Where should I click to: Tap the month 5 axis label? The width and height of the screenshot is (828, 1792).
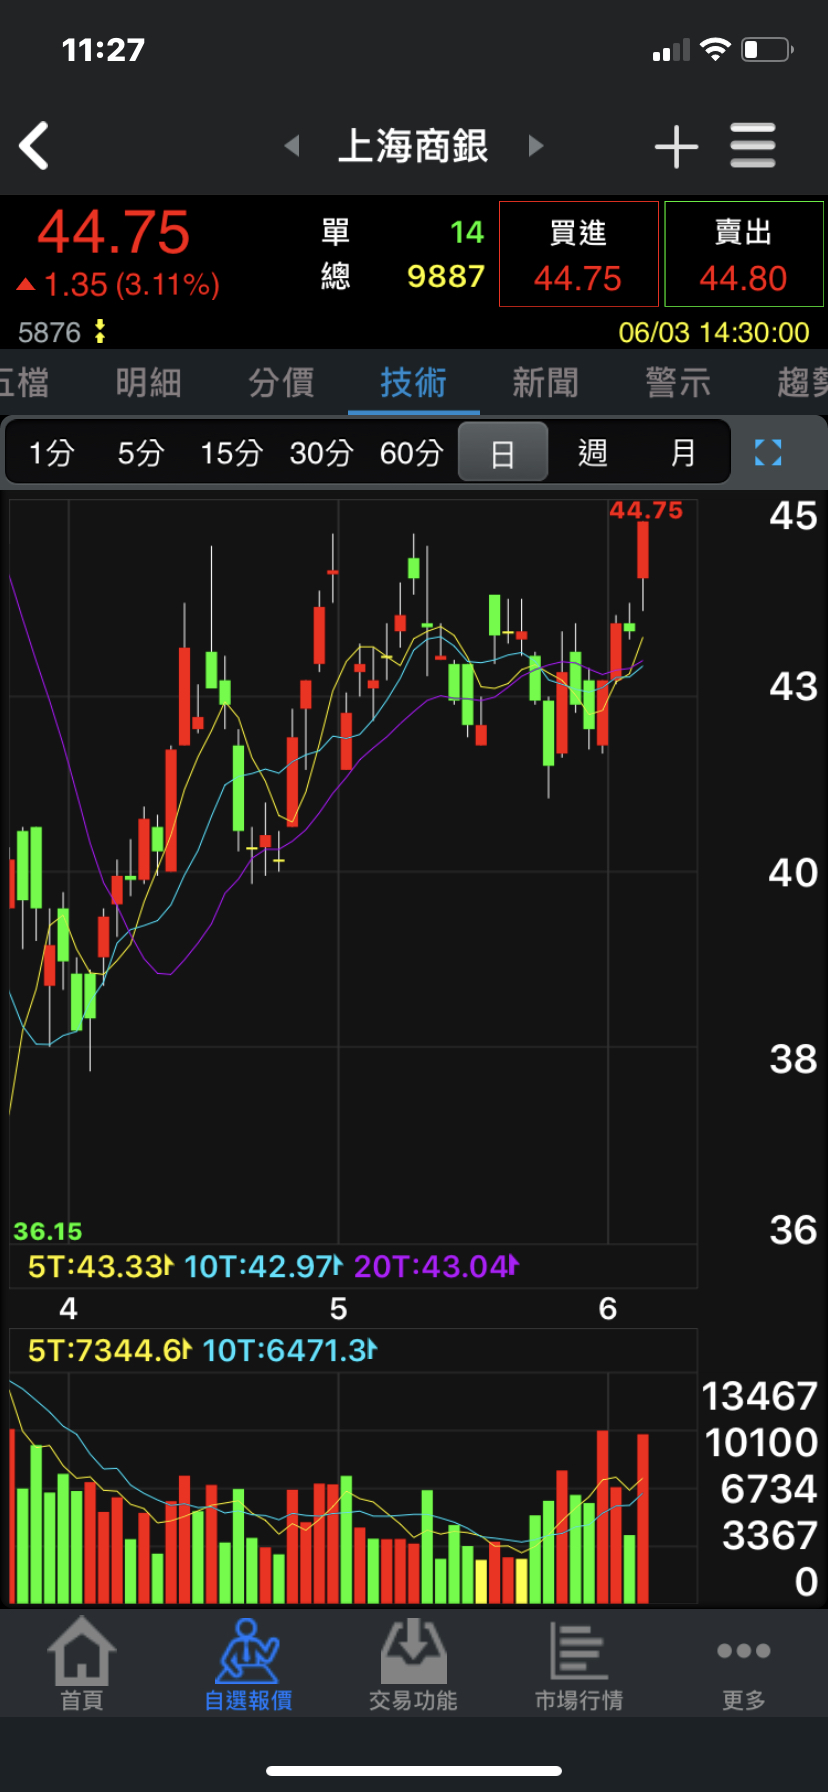pyautogui.click(x=338, y=1308)
